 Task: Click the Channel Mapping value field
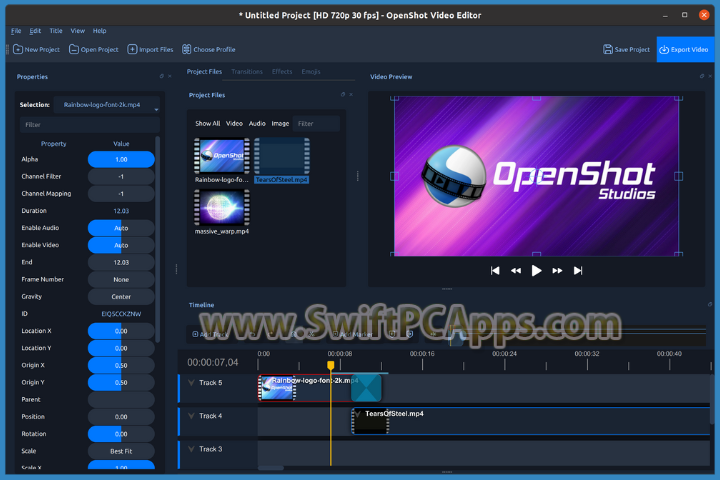coord(121,194)
